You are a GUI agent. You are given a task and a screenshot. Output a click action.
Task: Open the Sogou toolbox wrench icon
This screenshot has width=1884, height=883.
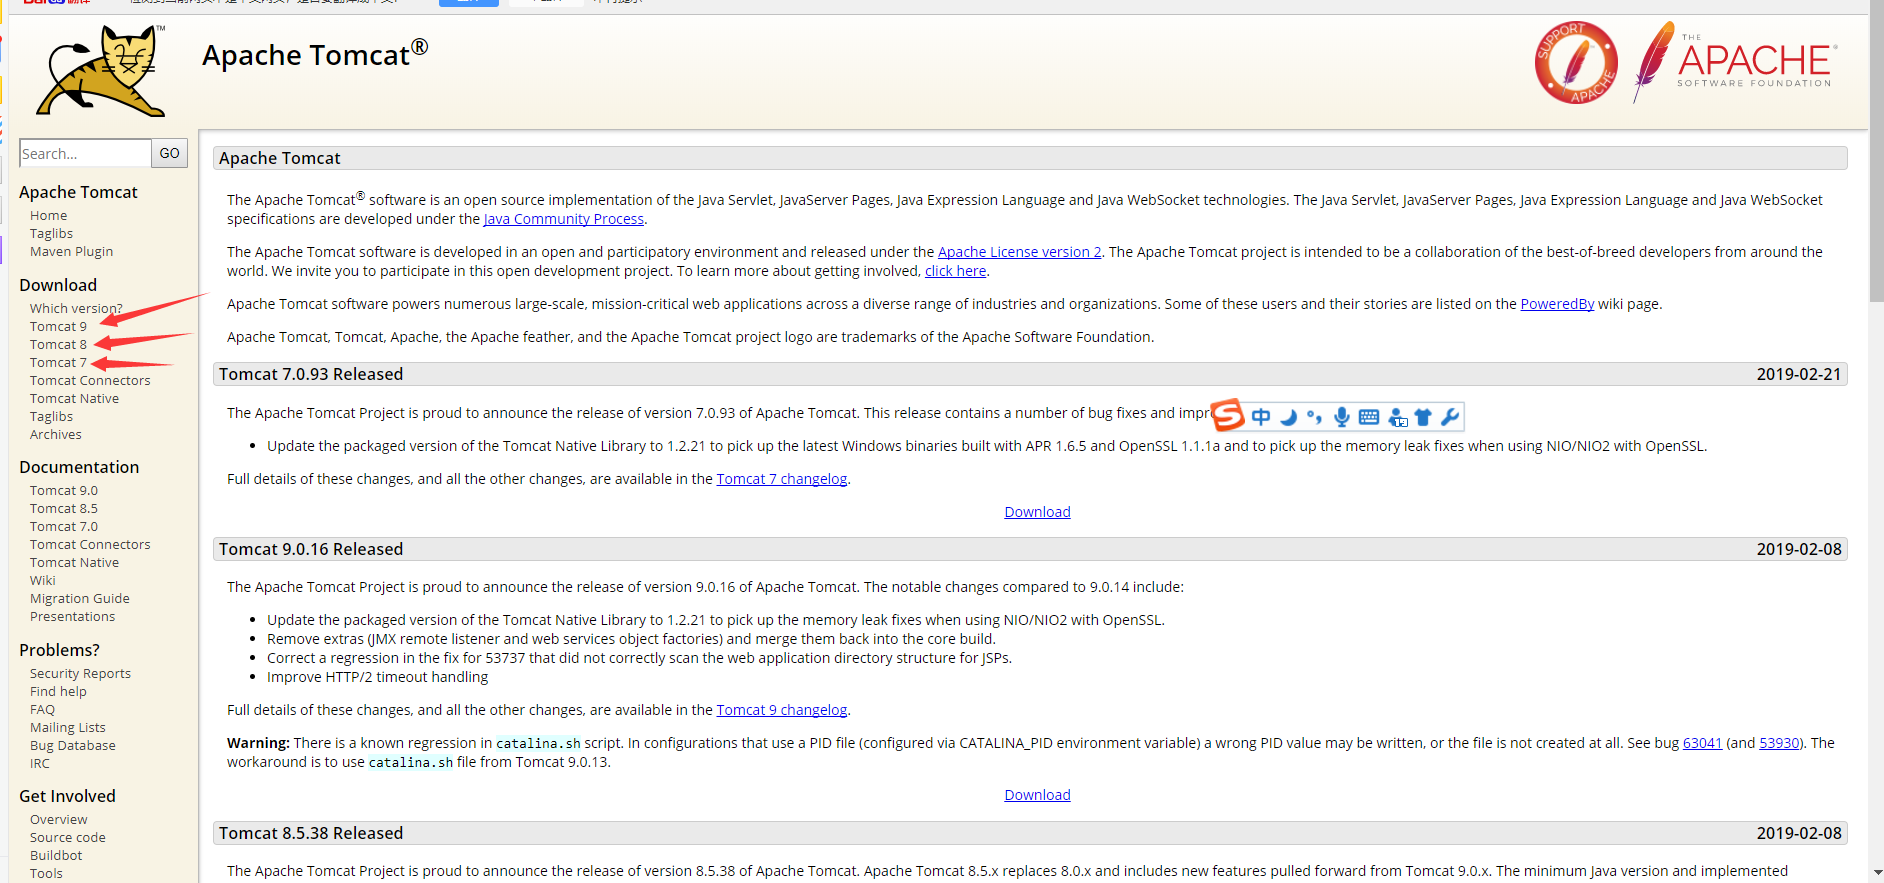click(1449, 417)
